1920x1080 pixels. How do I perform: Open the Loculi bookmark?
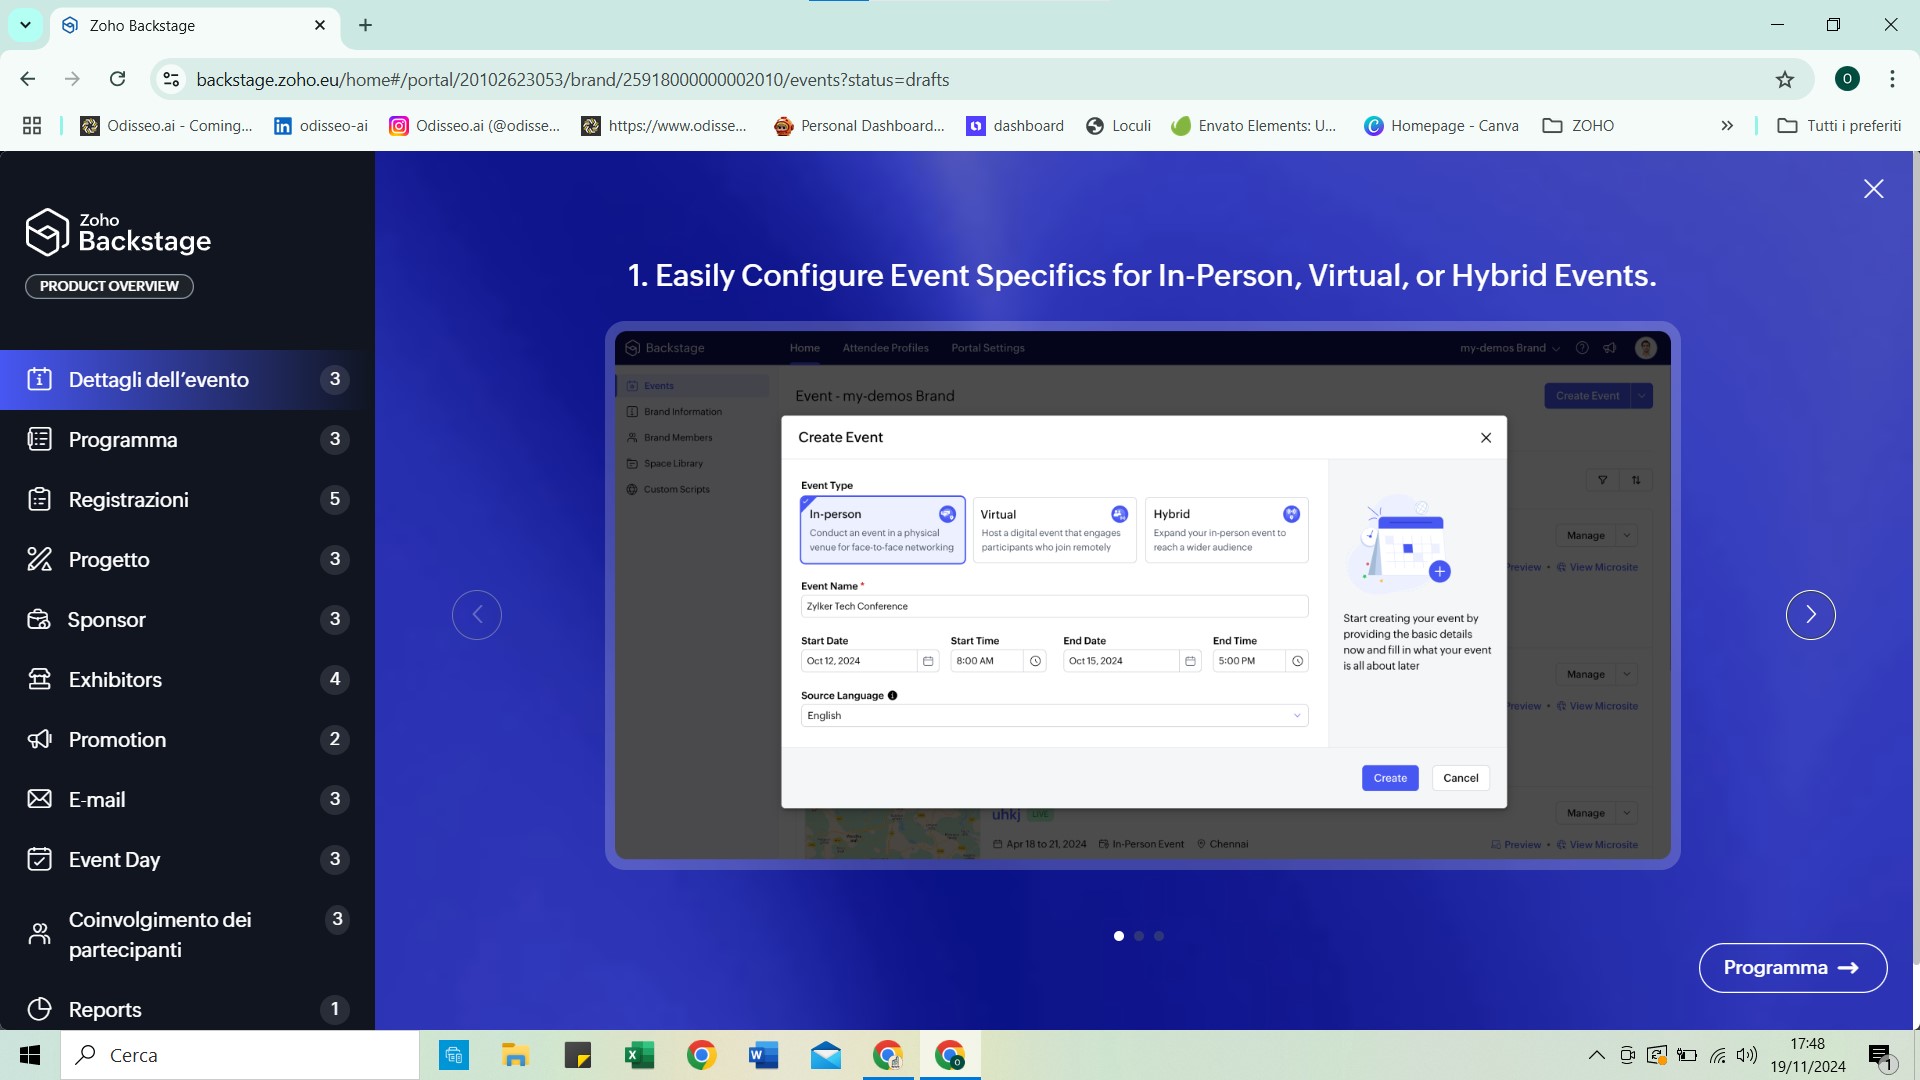pos(1119,125)
